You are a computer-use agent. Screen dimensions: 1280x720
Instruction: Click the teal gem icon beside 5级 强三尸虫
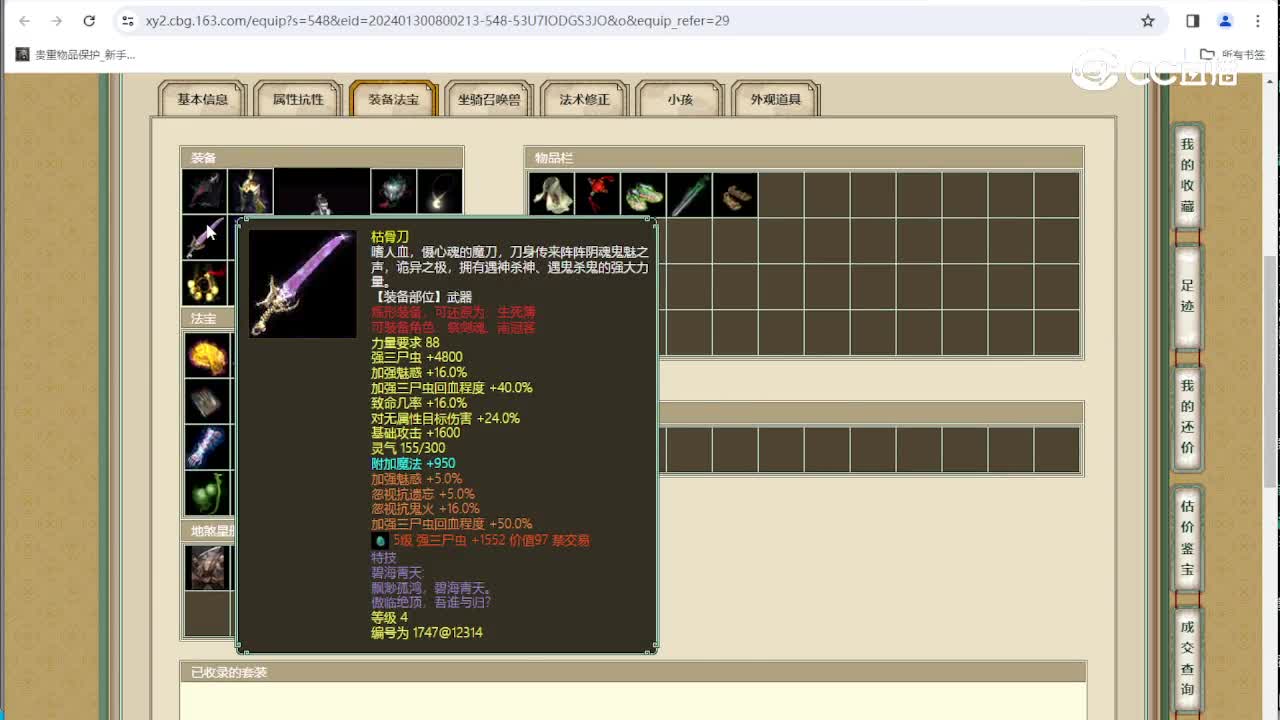[380, 541]
